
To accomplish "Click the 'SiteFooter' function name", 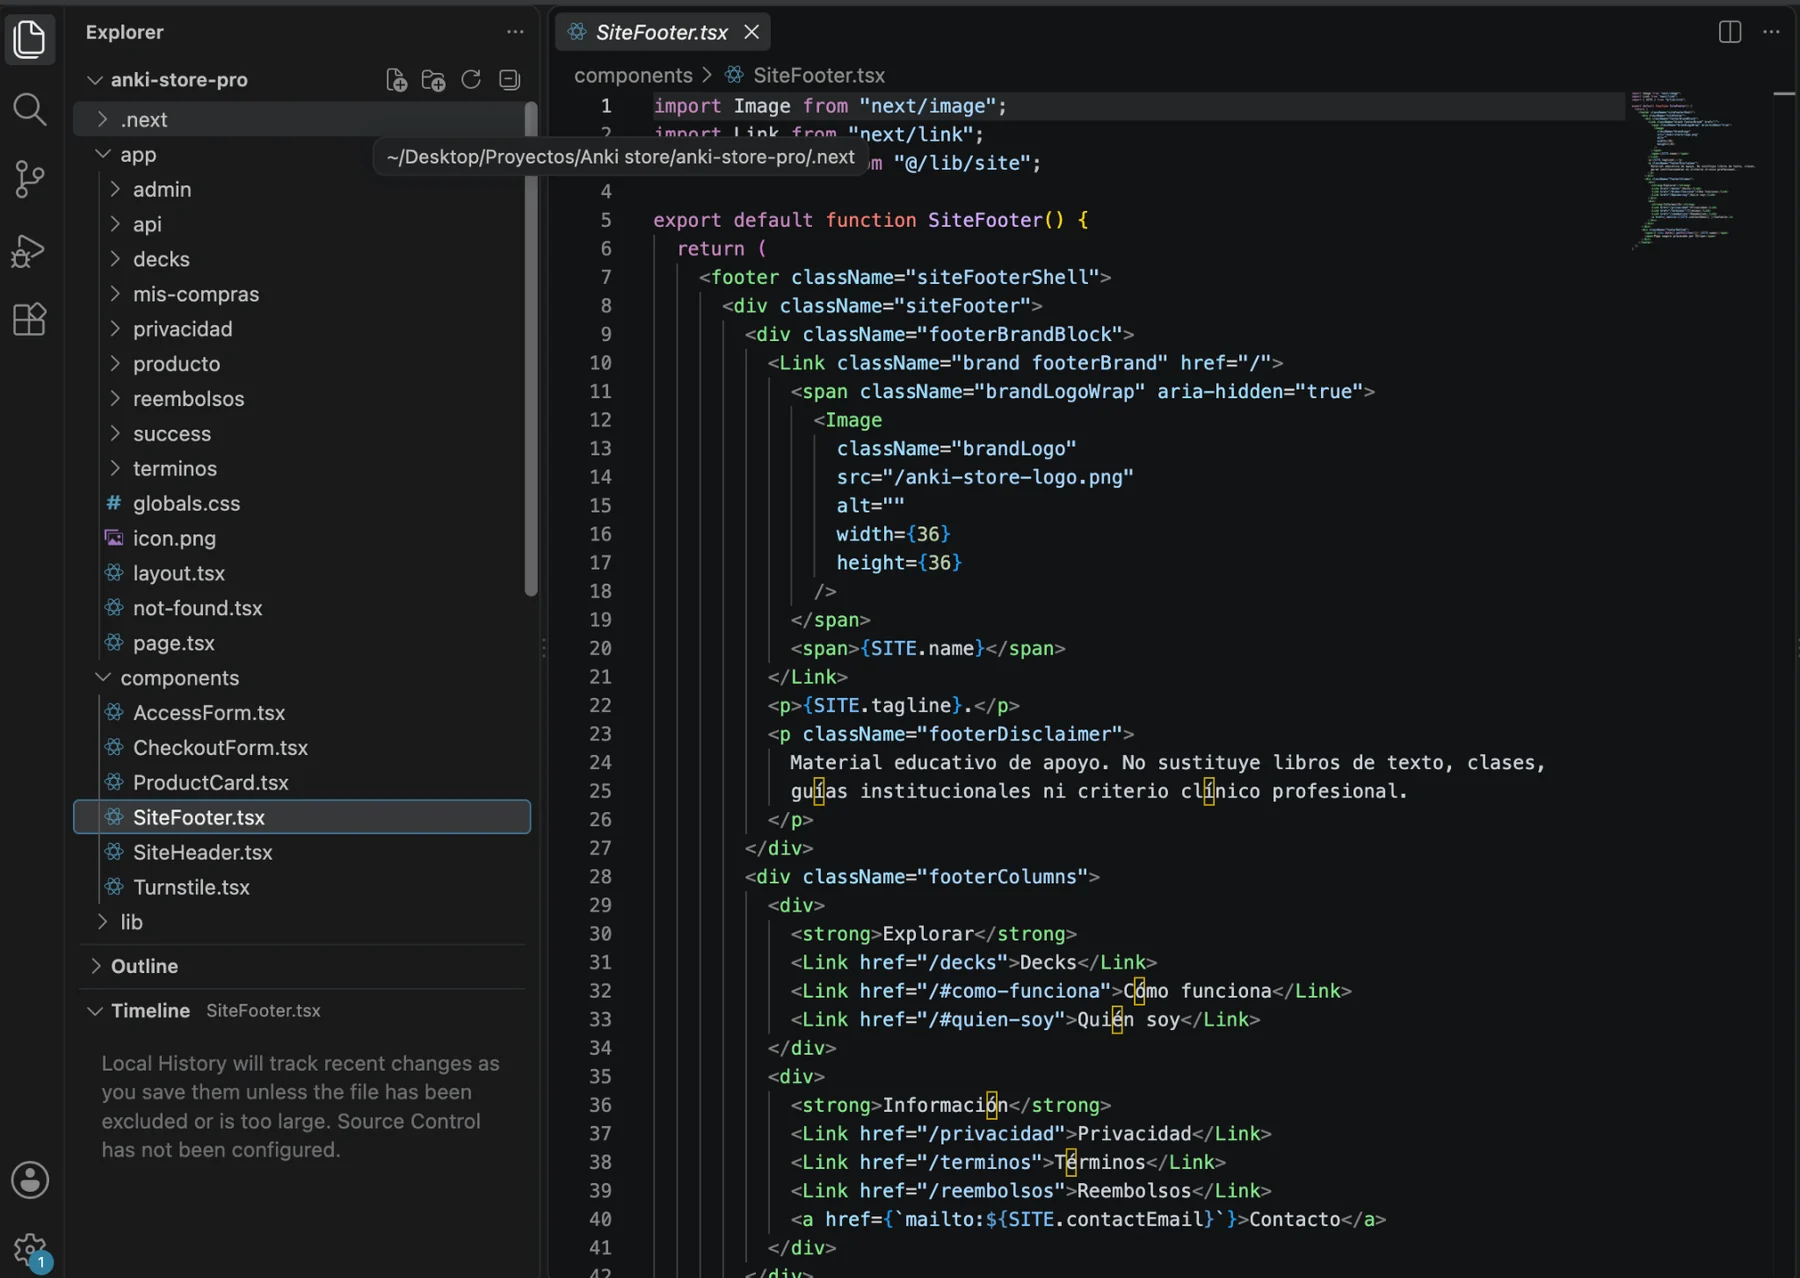I will pos(985,220).
